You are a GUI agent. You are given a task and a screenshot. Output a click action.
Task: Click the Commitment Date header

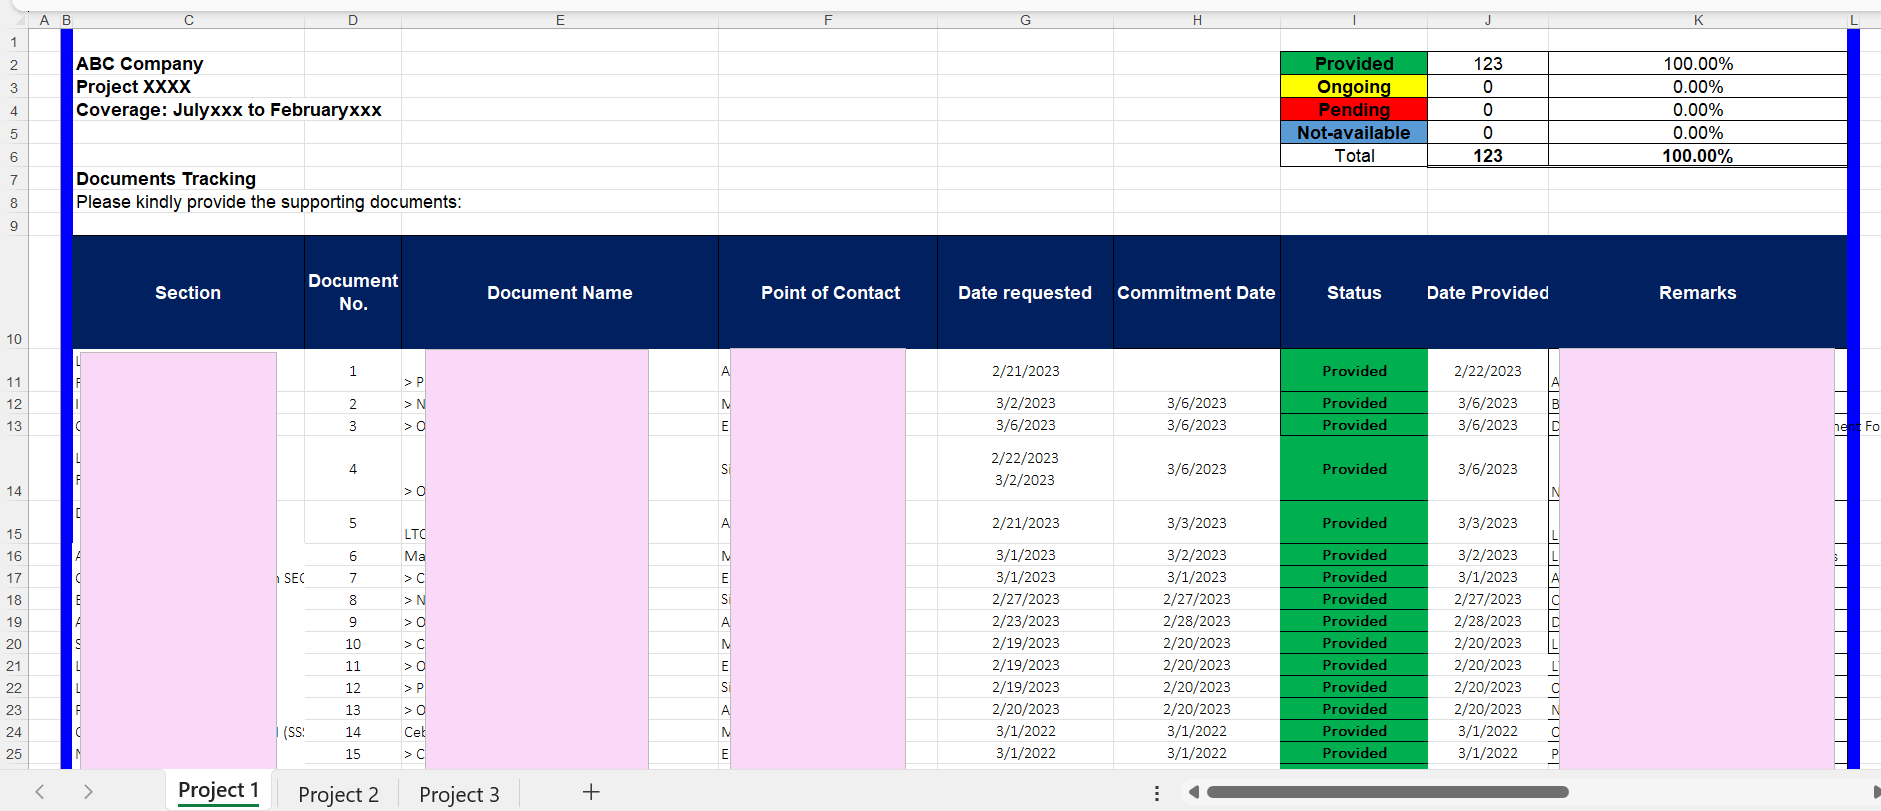(x=1197, y=292)
